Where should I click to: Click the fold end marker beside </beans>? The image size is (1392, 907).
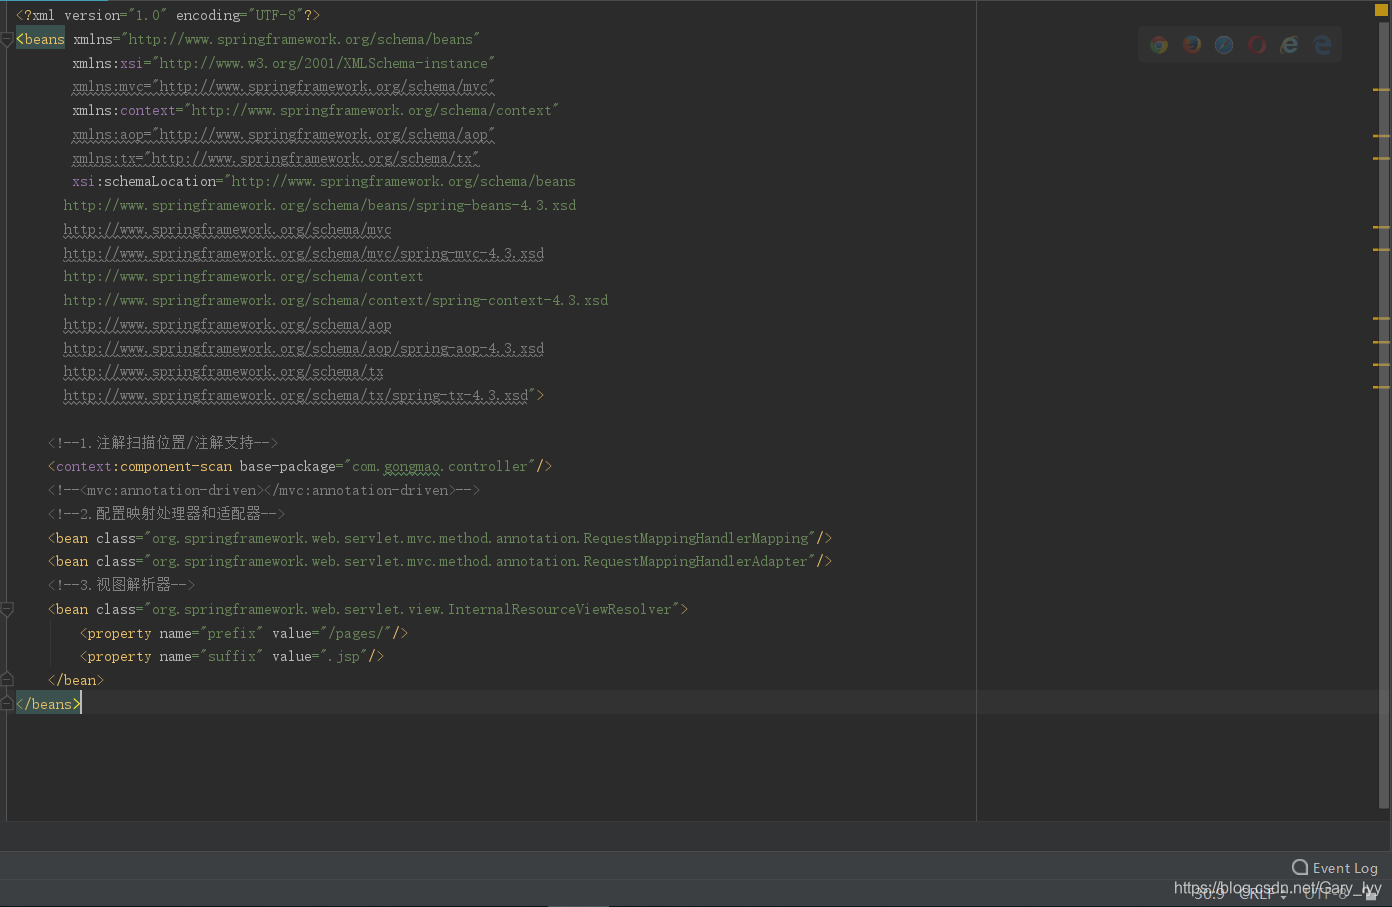(x=7, y=704)
